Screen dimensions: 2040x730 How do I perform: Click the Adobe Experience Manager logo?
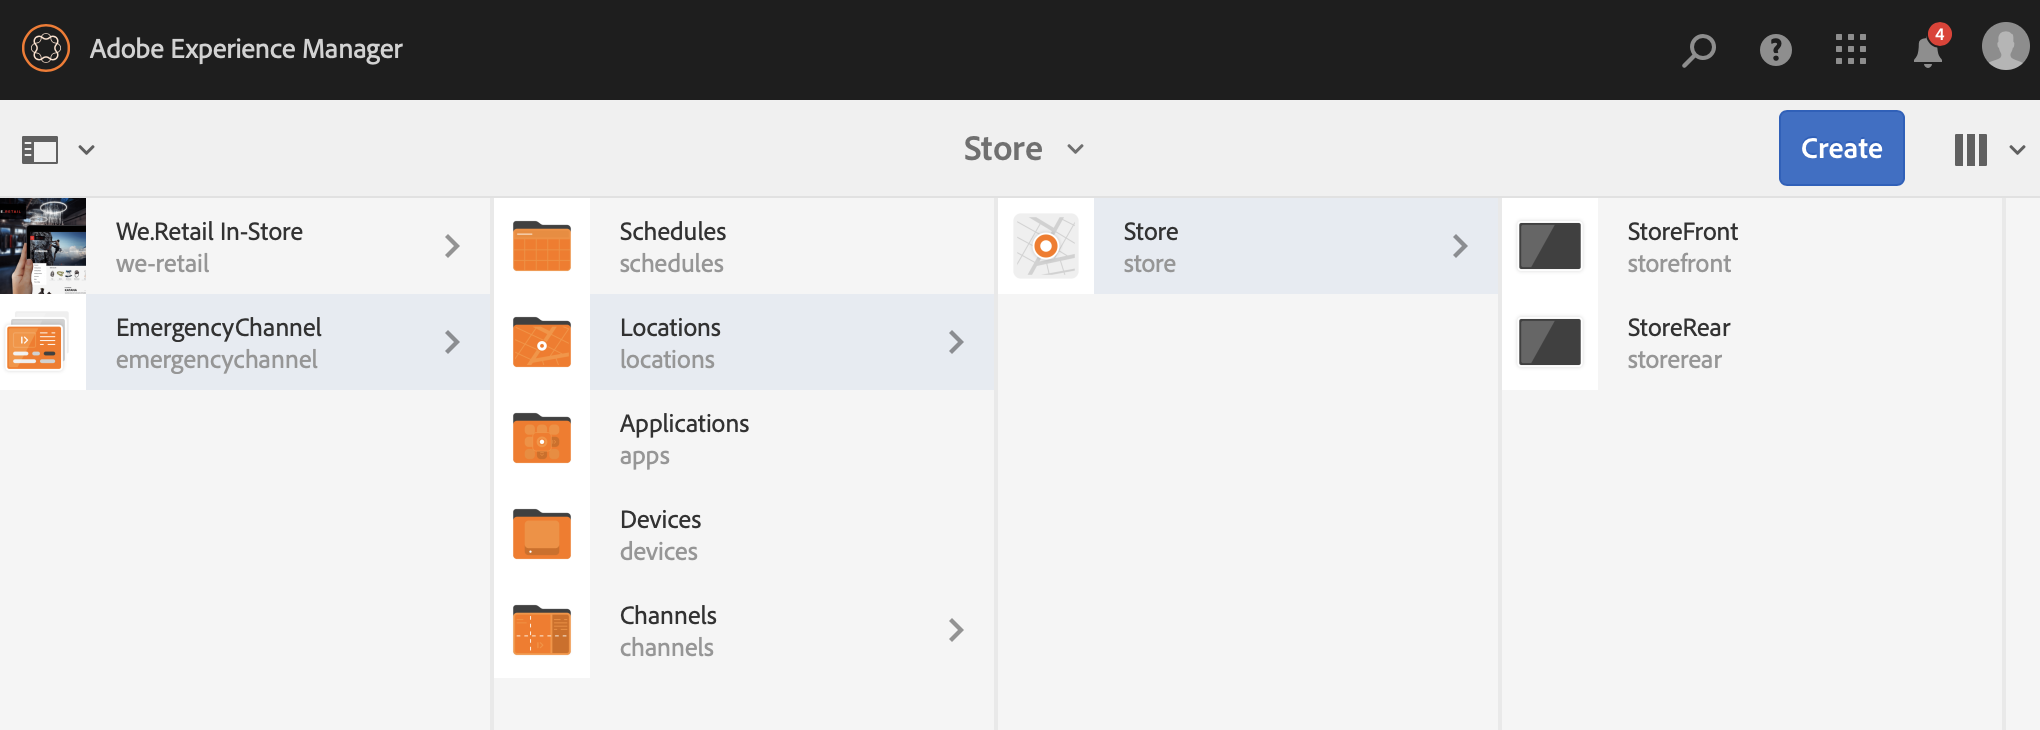point(46,48)
